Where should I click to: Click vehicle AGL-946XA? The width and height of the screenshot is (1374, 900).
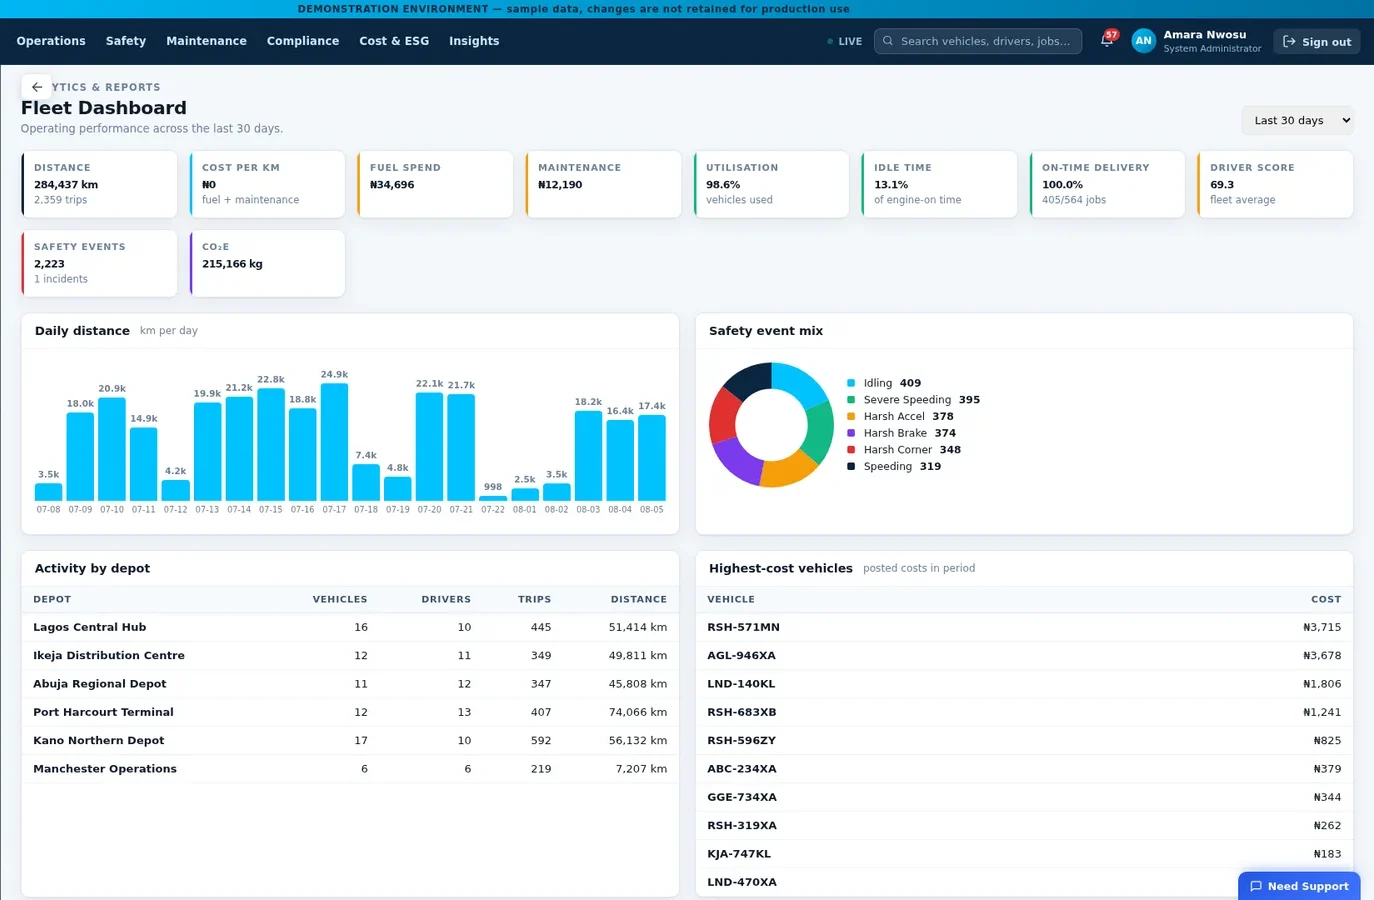coord(741,655)
